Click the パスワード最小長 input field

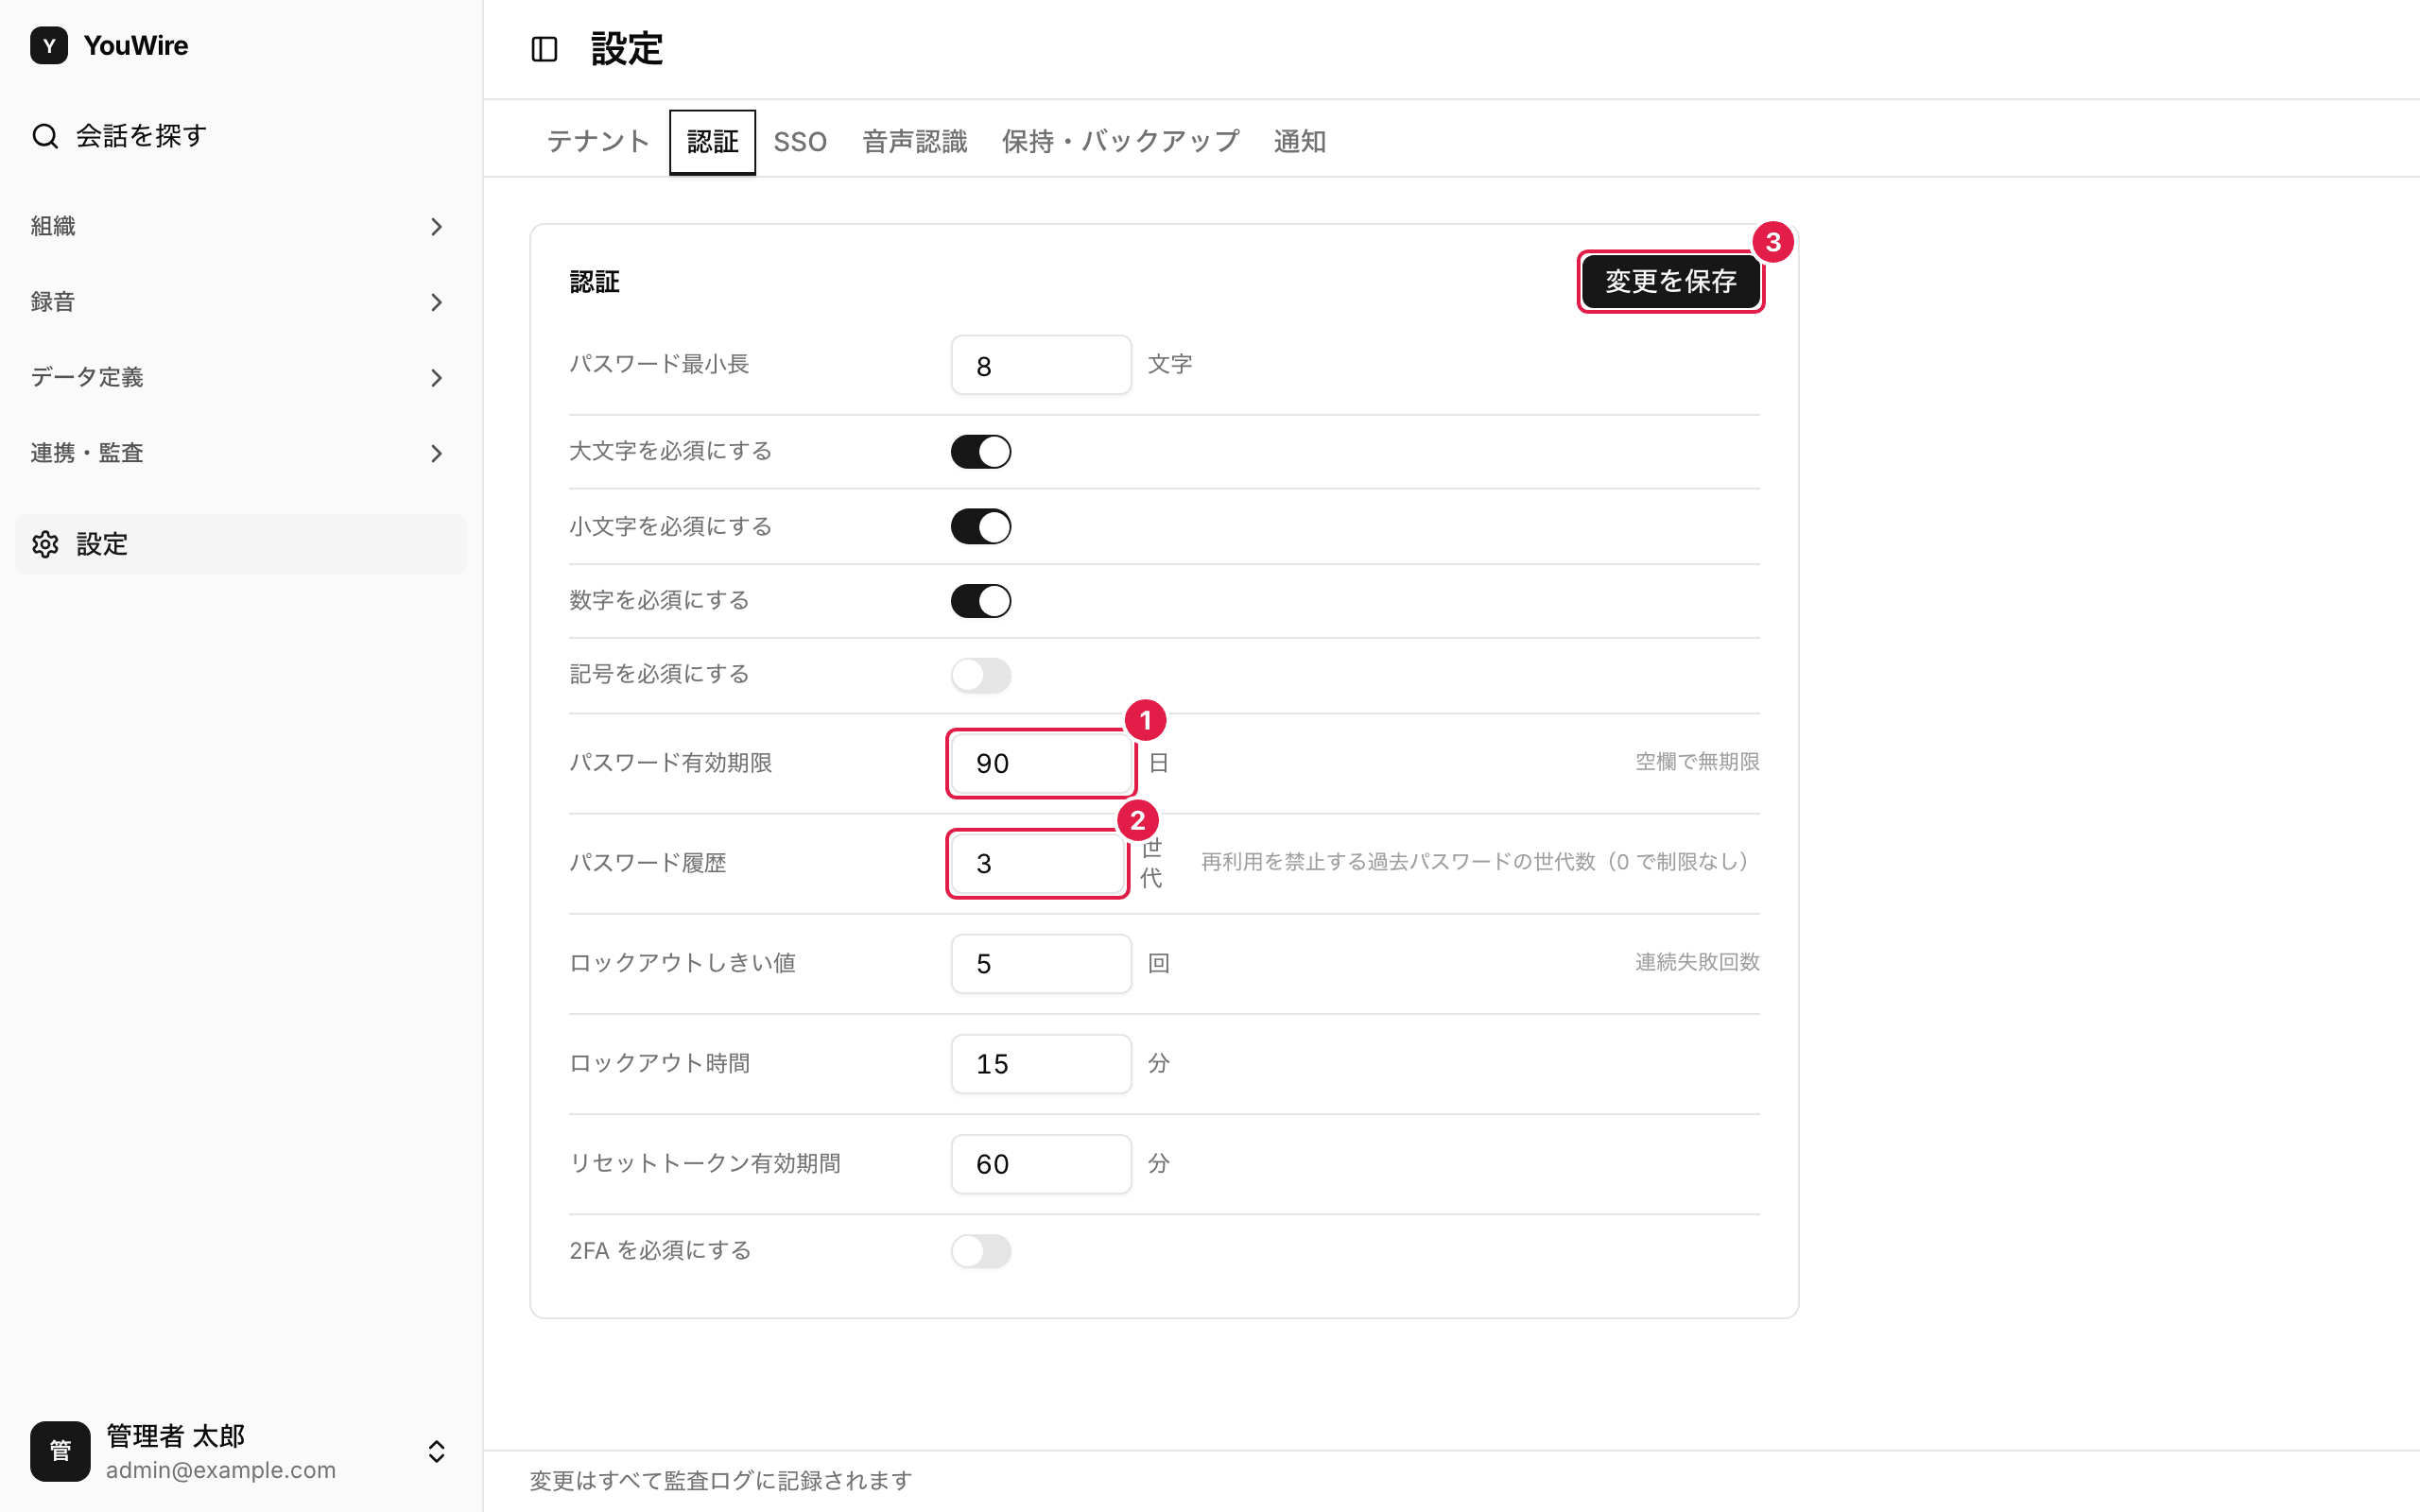pos(1041,365)
